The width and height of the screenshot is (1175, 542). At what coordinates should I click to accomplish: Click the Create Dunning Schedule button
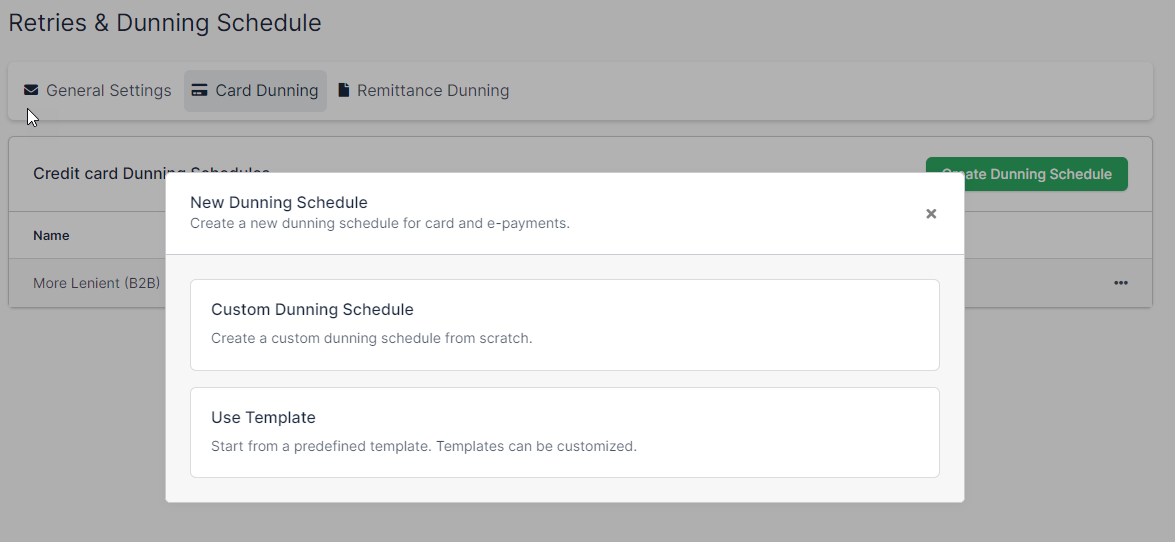coord(1027,174)
